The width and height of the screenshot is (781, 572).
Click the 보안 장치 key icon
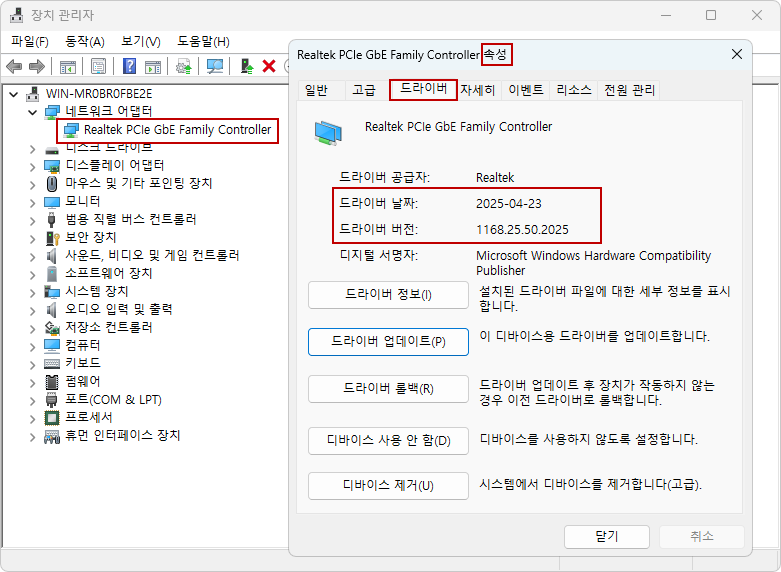(x=52, y=238)
